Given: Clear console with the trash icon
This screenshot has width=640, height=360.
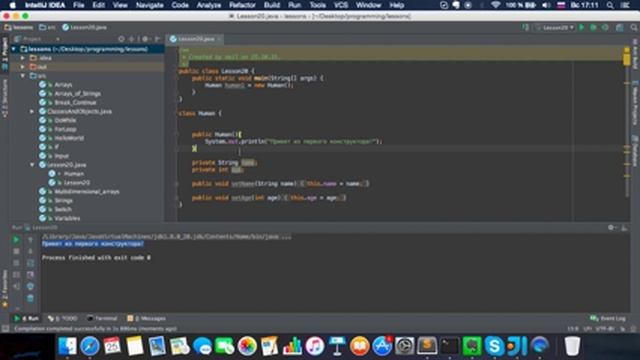Looking at the screenshot, I should click(30, 298).
